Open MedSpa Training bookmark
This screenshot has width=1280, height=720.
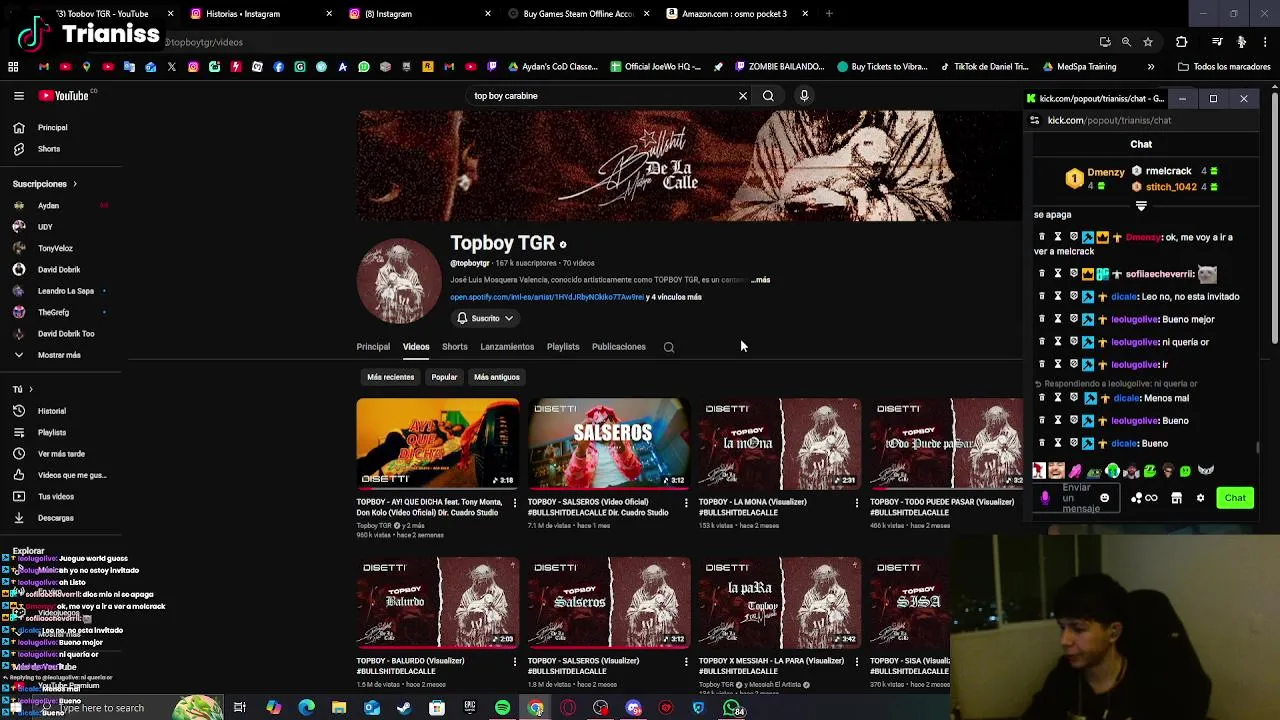1078,67
